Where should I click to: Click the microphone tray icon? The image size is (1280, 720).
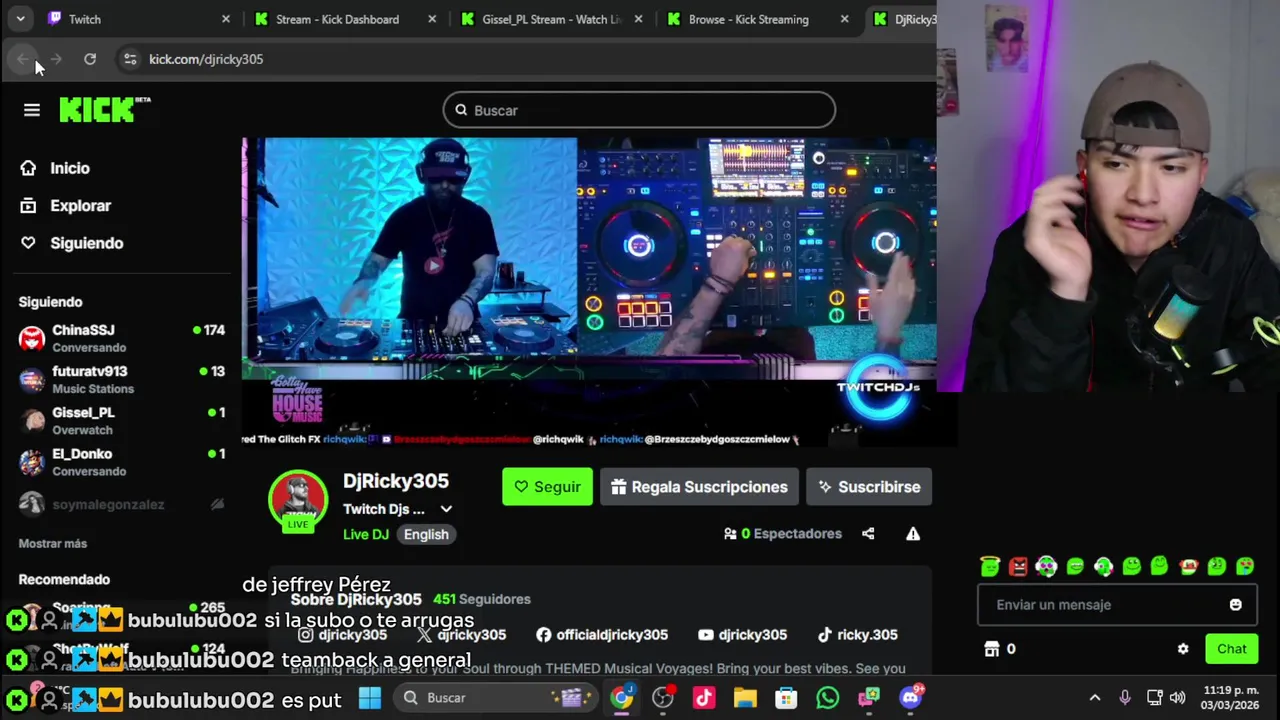1125,698
